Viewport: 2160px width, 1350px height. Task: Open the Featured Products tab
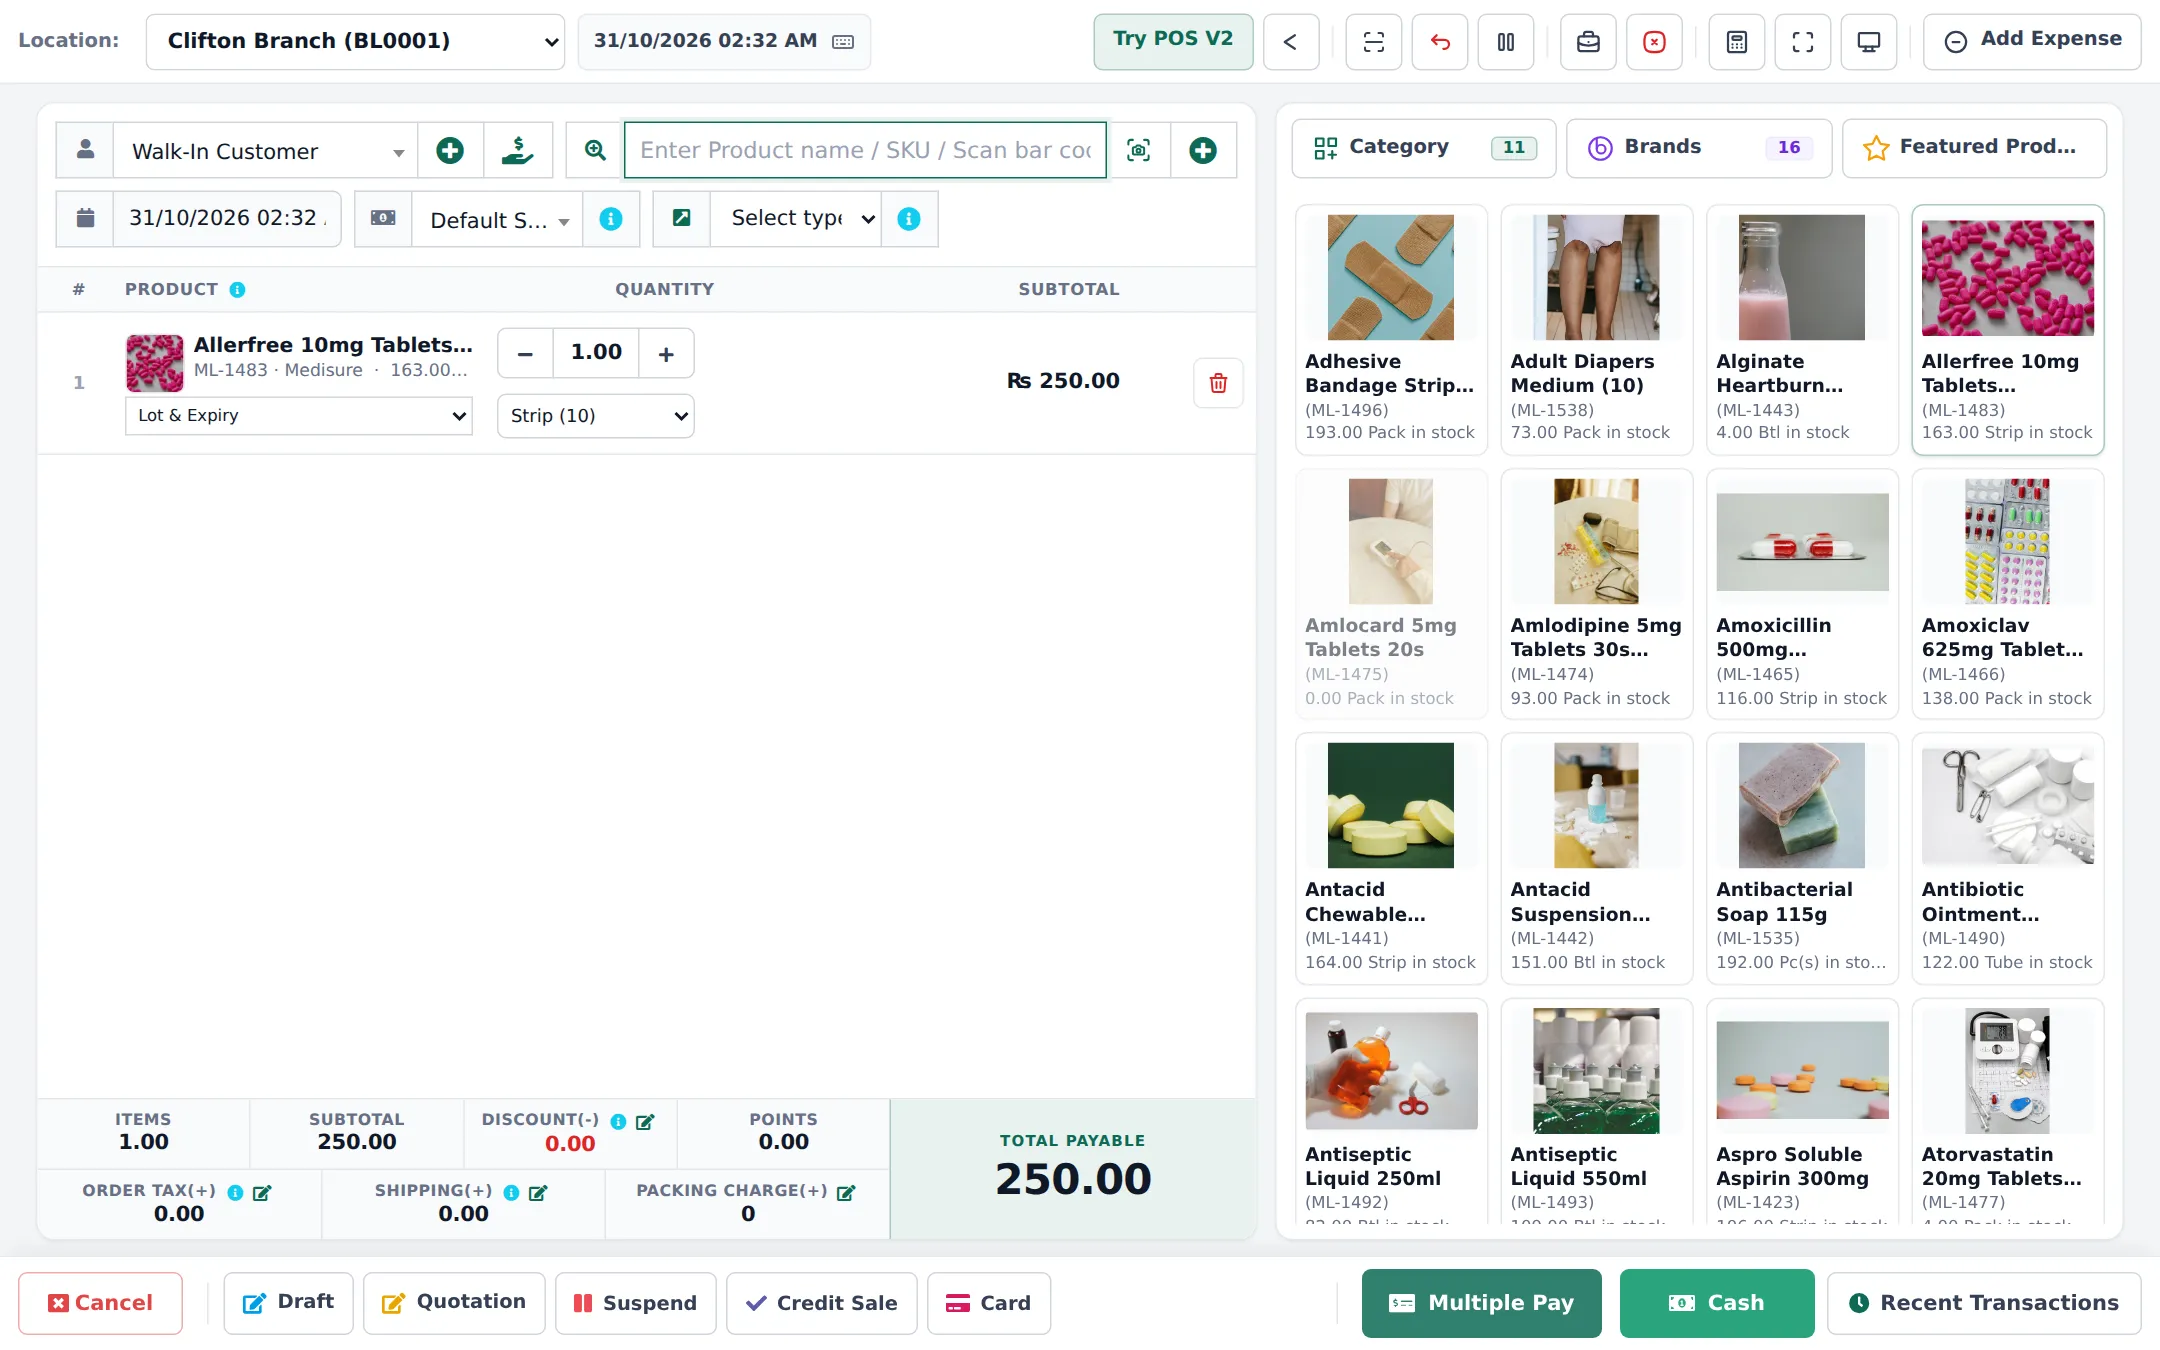click(x=1974, y=148)
